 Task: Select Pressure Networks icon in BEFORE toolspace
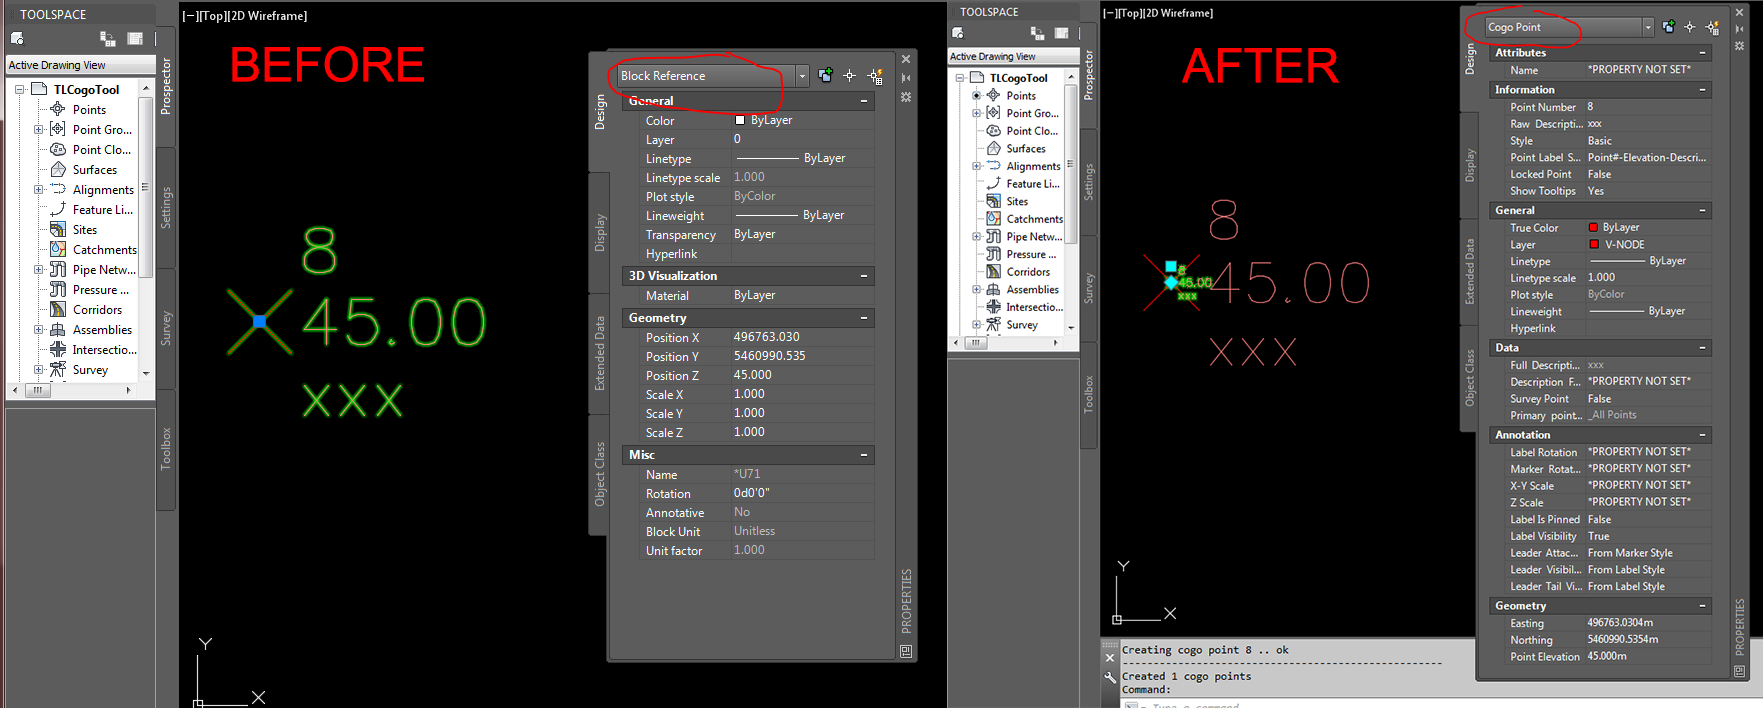coord(58,289)
